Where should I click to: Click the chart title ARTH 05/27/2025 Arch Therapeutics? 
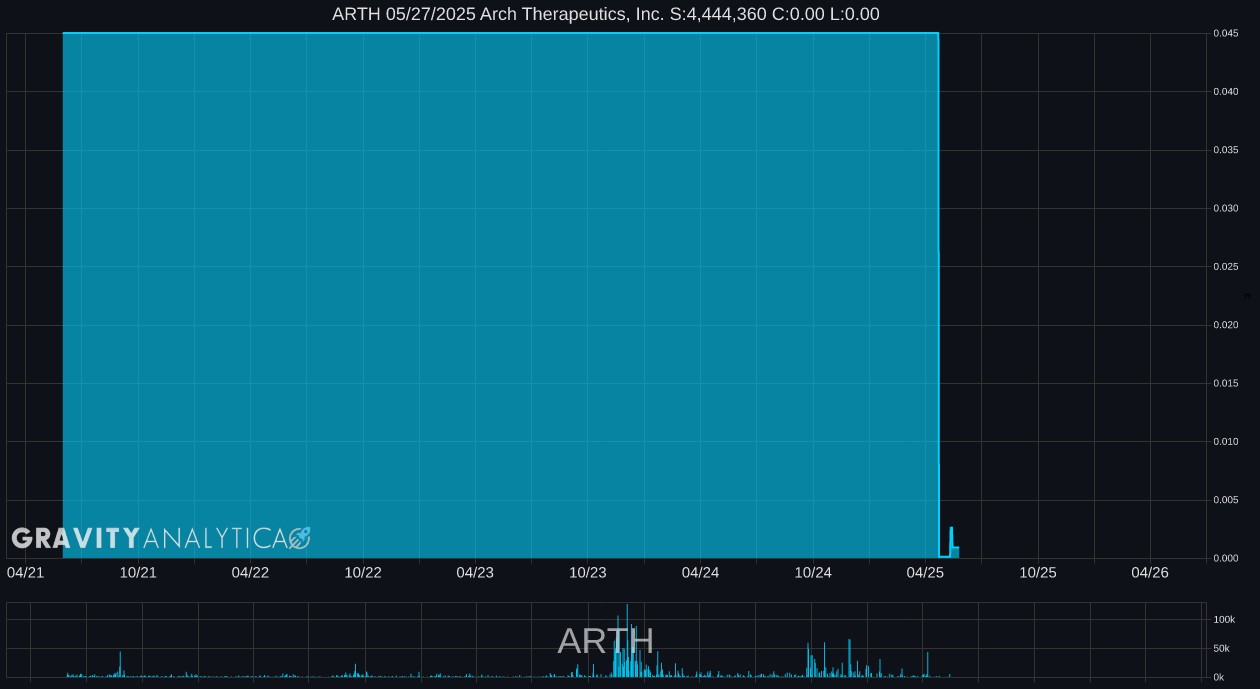tap(605, 14)
